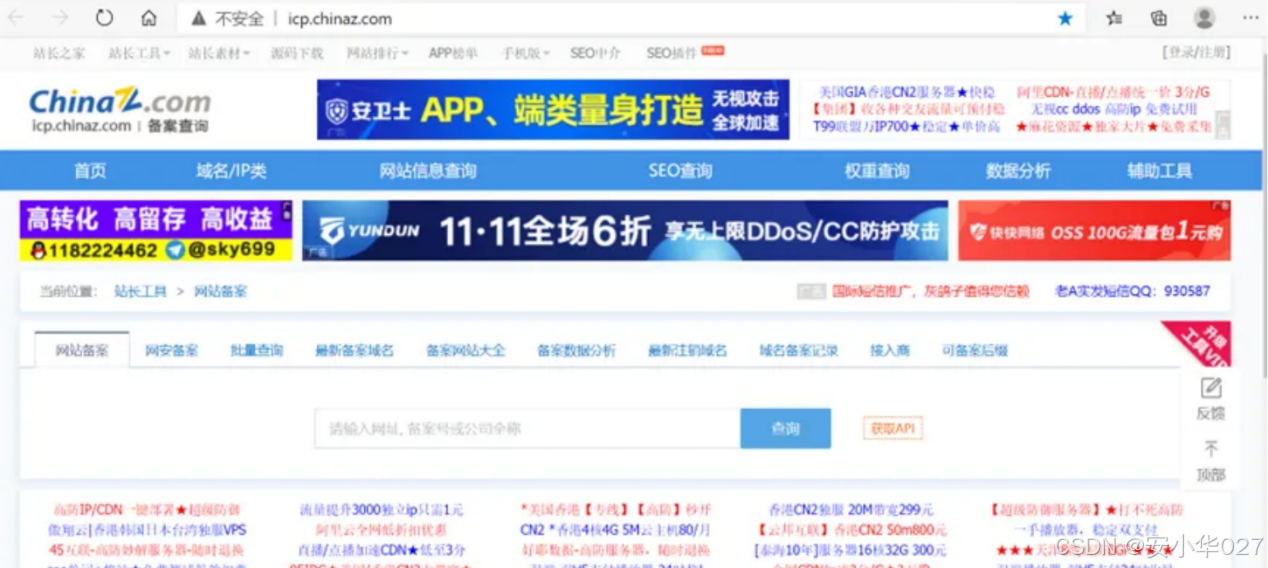Select 网站信息查询 in the navigation bar
1268x568 pixels.
[x=428, y=171]
